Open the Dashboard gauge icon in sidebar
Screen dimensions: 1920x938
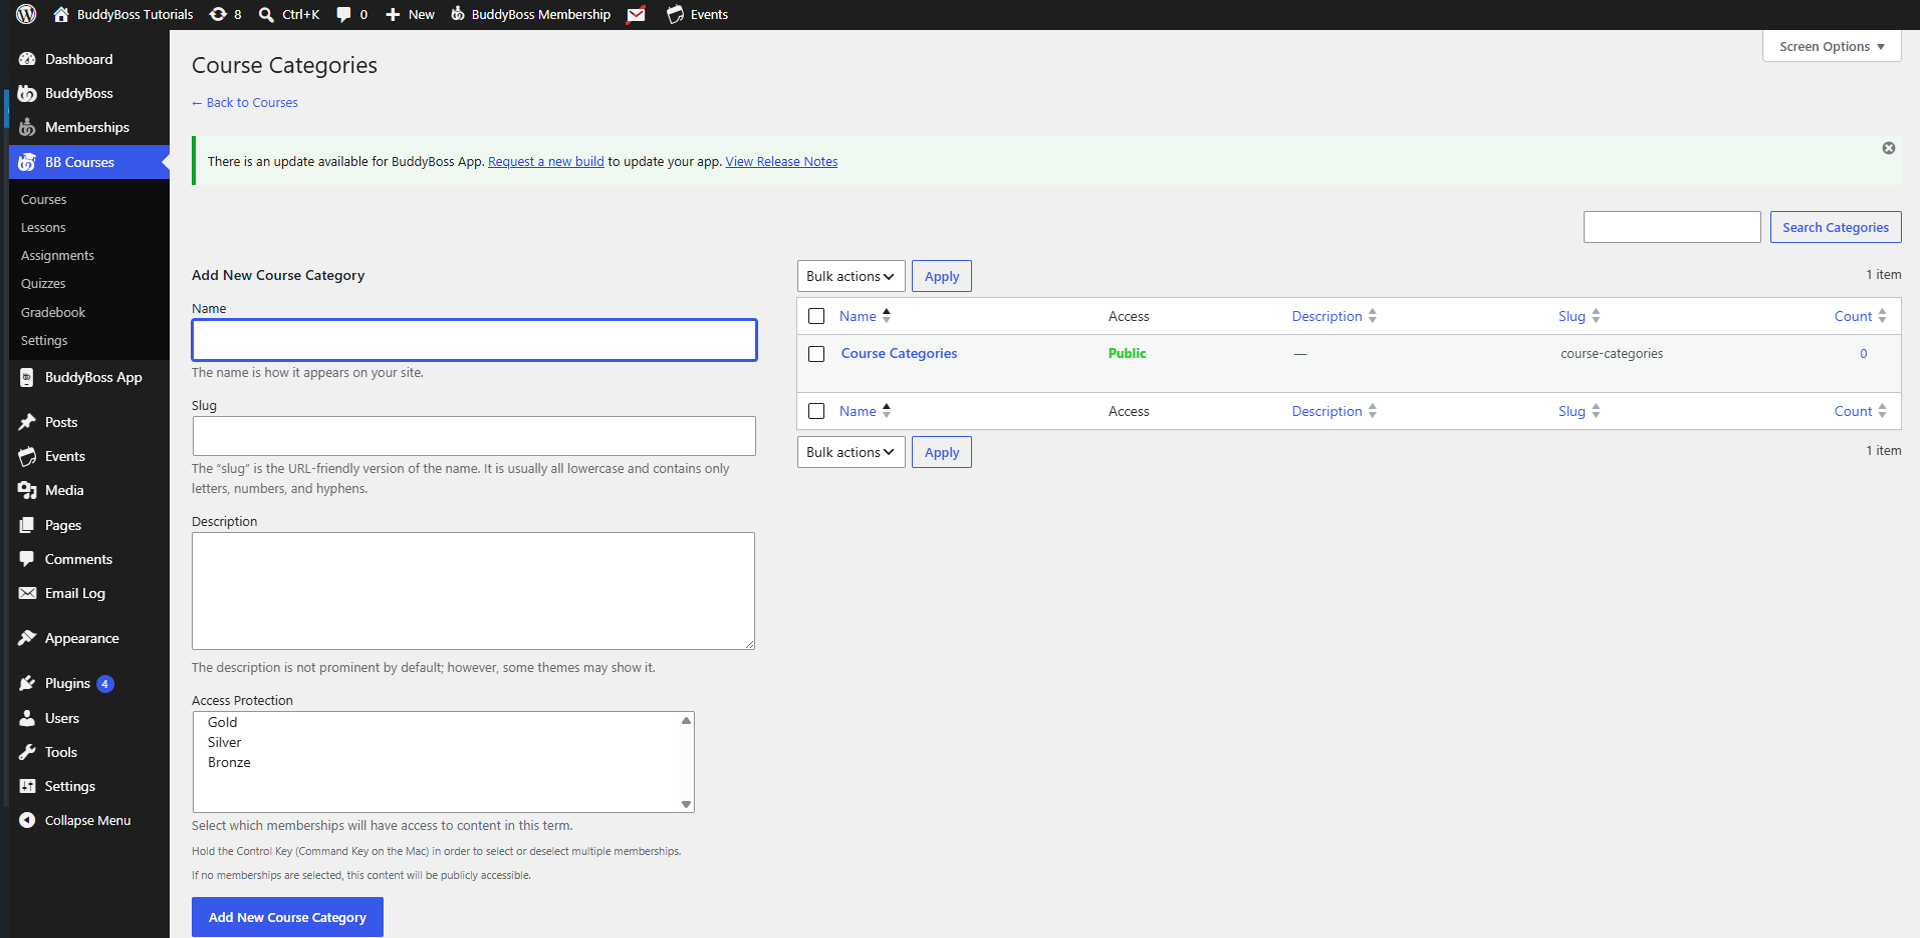pos(27,59)
